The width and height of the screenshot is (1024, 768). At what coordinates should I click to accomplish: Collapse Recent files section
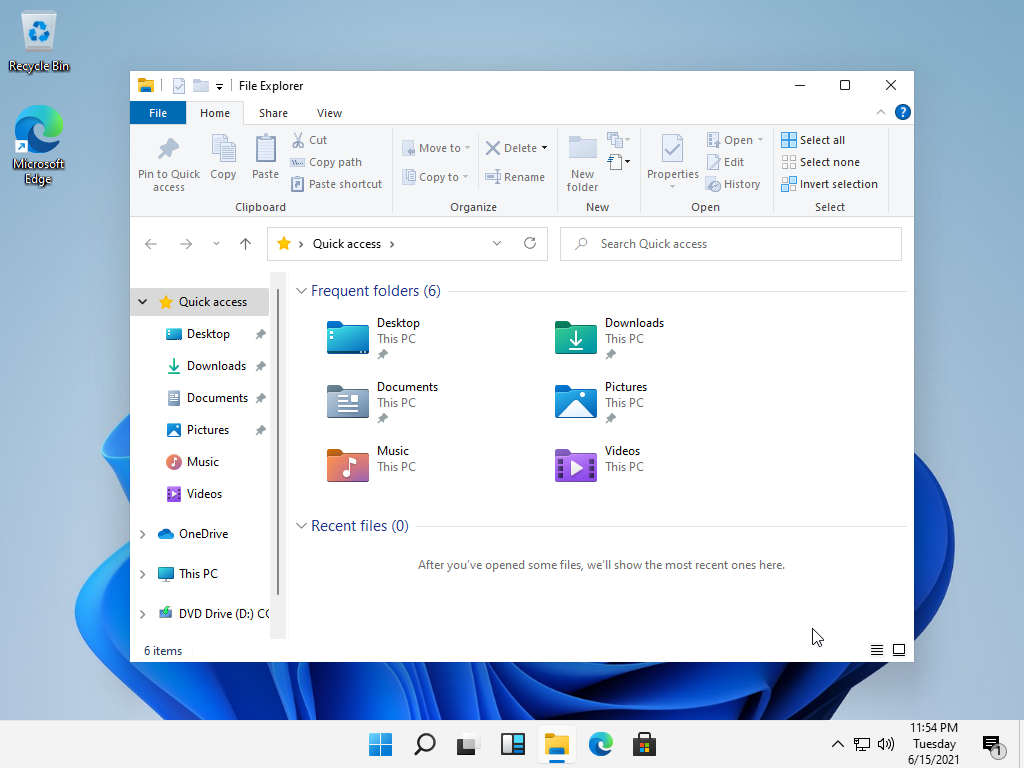click(x=301, y=526)
